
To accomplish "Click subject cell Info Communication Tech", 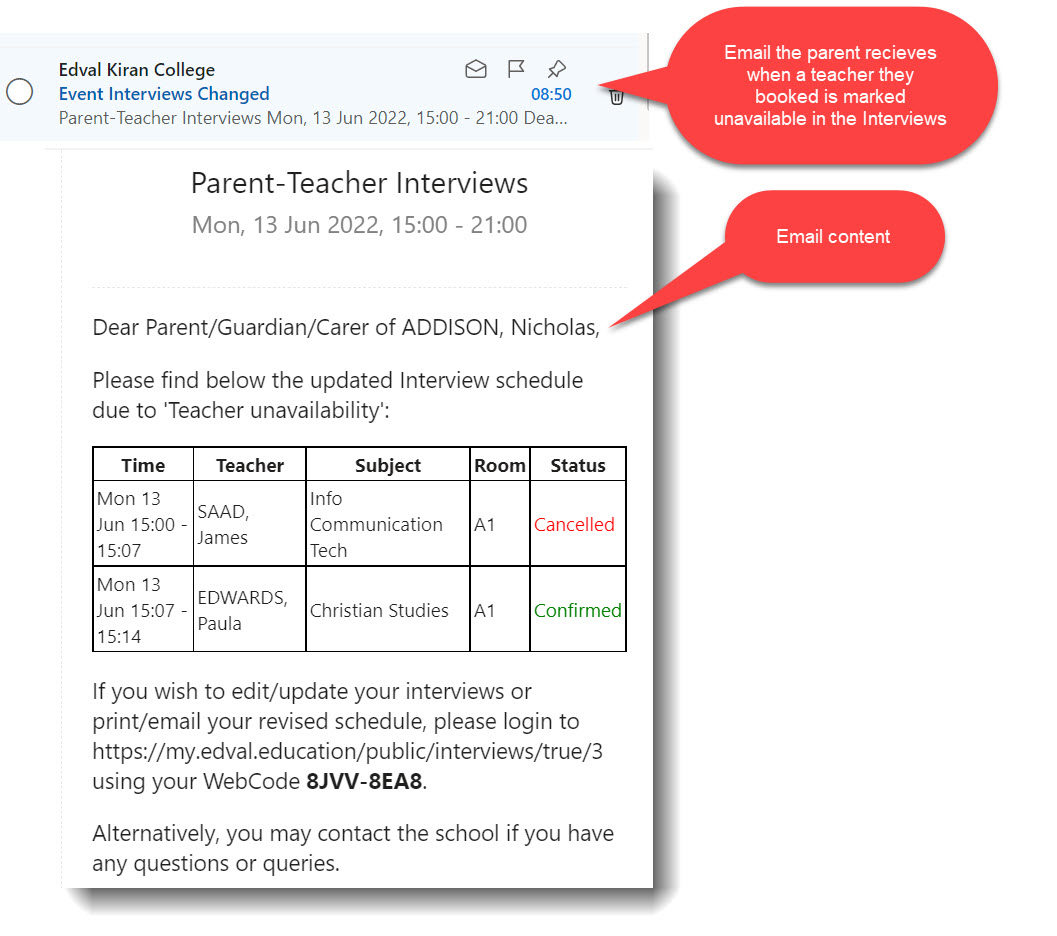I will (x=388, y=524).
